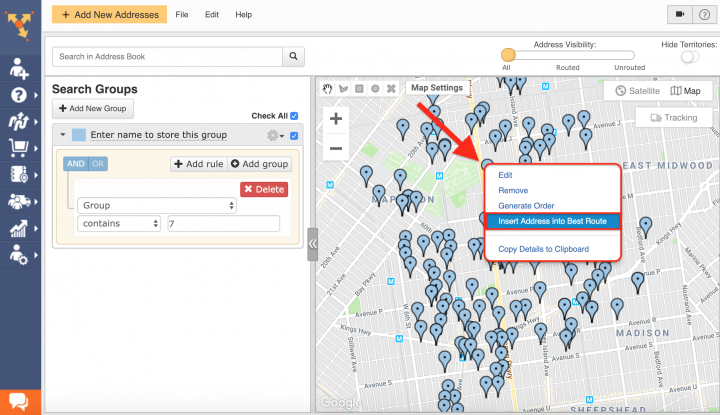
Task: Choose Insert Address into Best Route
Action: click(552, 221)
